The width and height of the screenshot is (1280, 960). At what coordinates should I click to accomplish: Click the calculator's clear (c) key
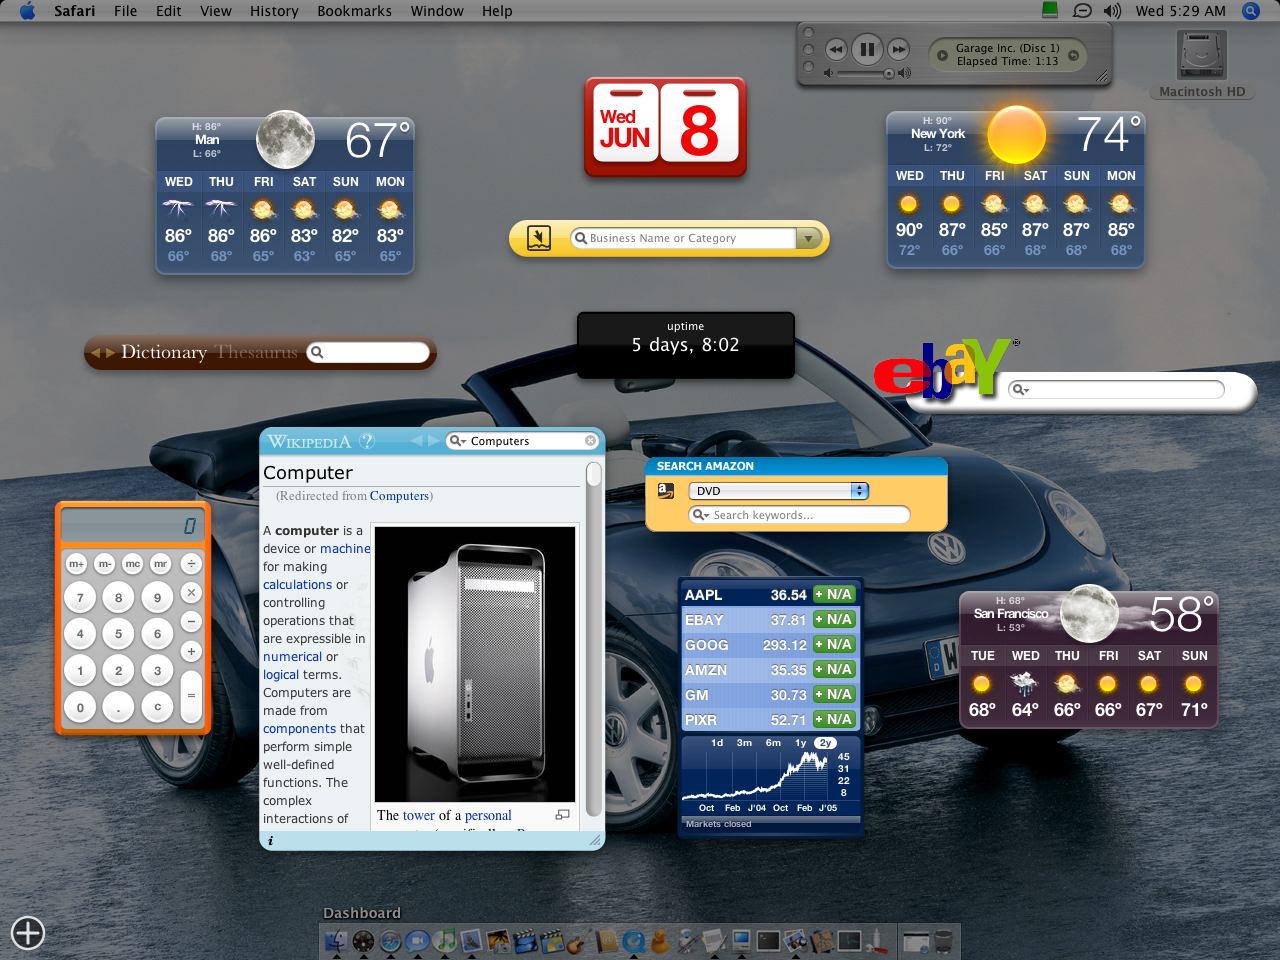tap(157, 707)
